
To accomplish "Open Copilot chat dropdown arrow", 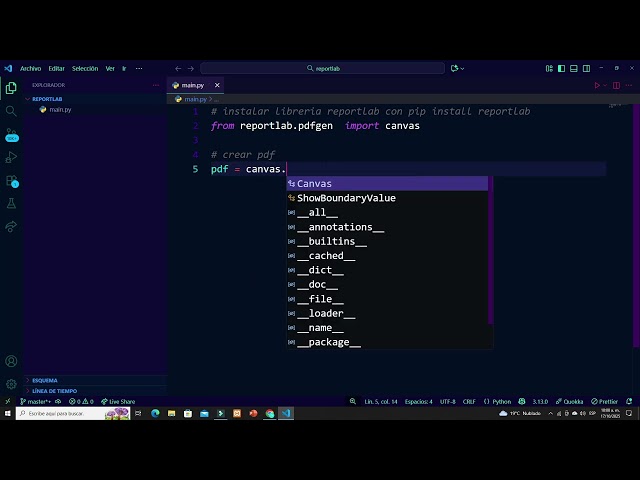I will coord(462,69).
